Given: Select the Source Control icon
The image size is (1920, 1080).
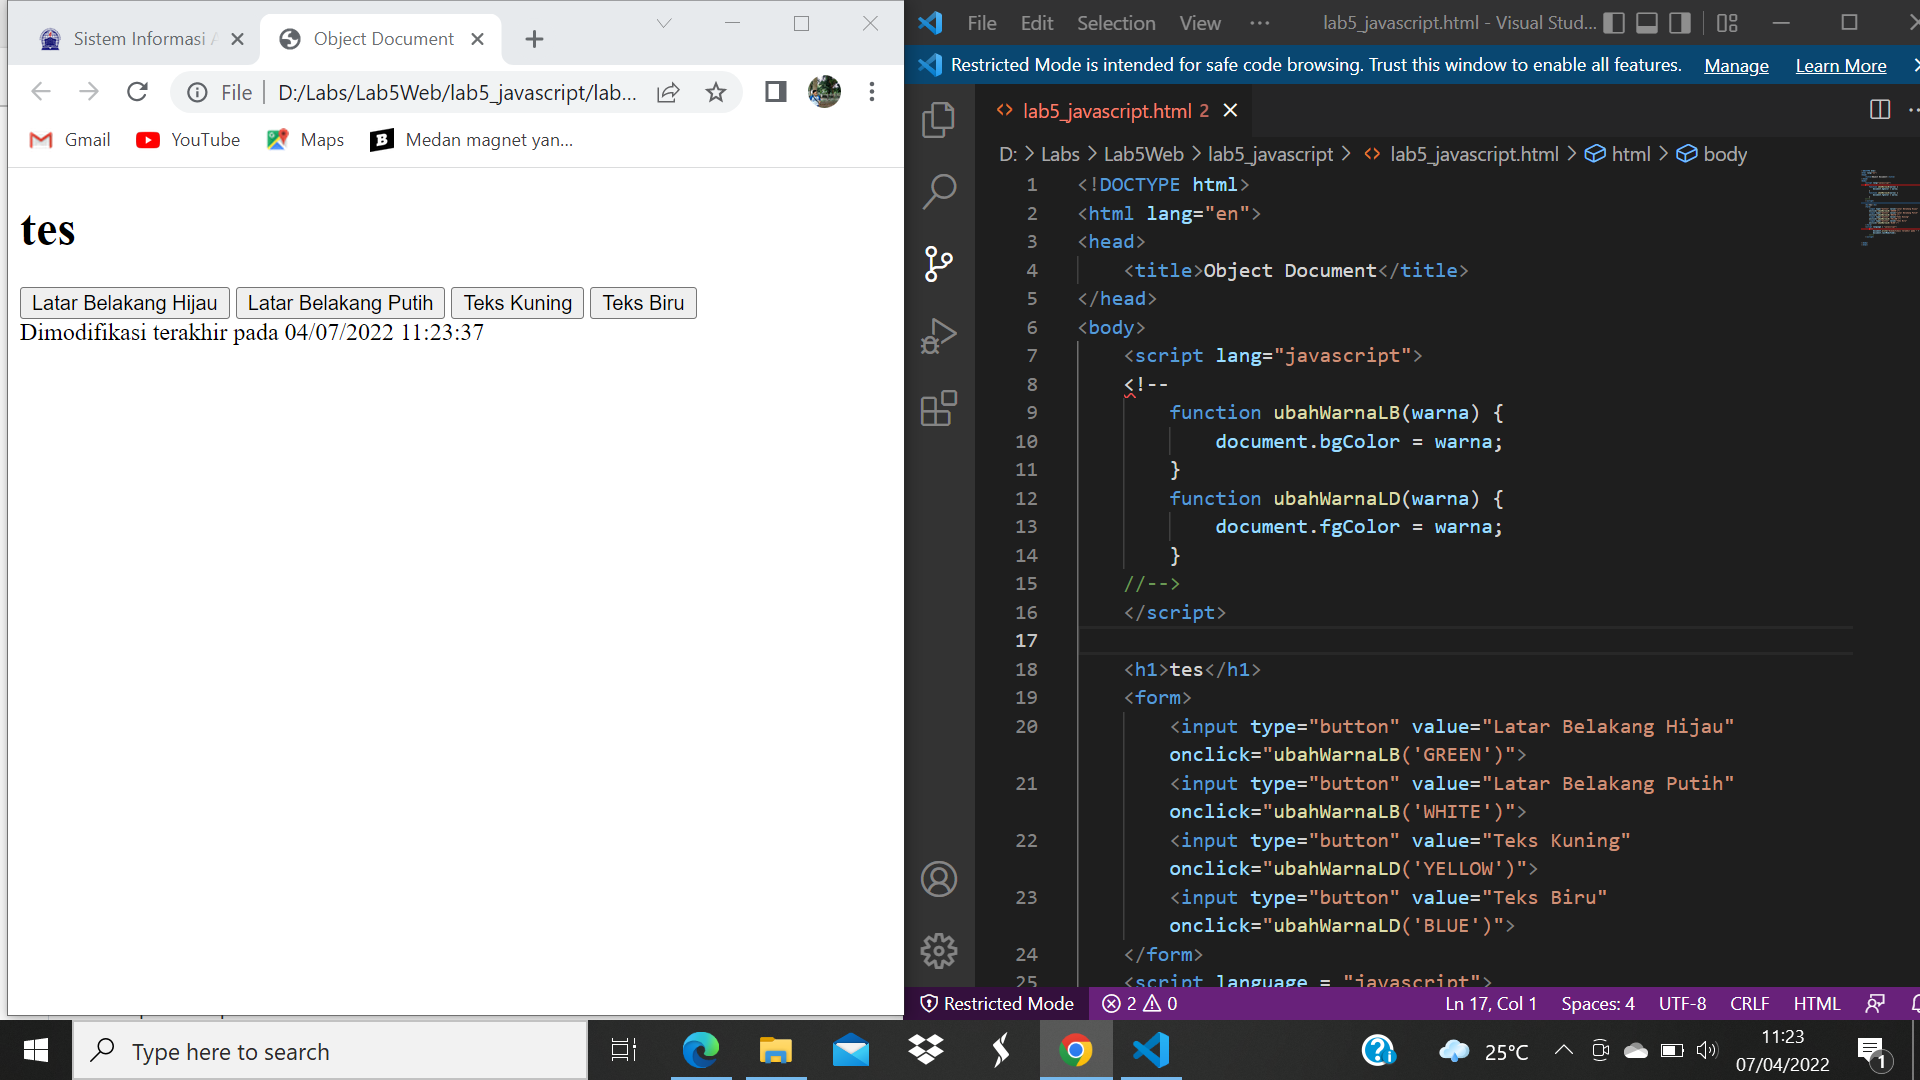Looking at the screenshot, I should (938, 262).
